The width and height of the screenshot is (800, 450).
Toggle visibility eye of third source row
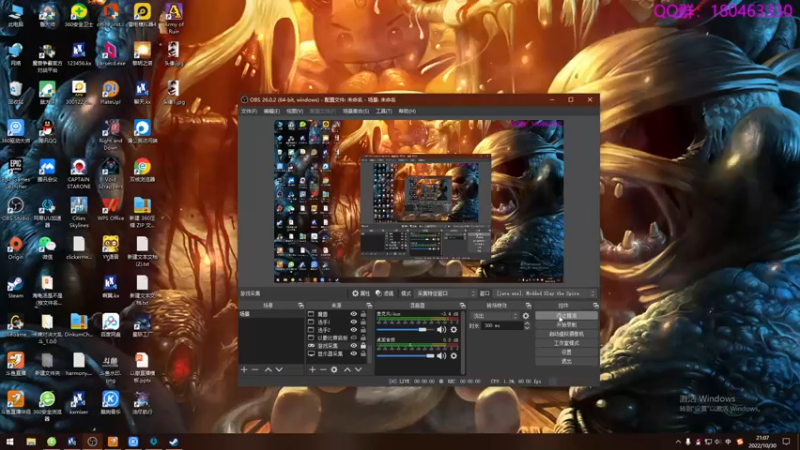354,330
